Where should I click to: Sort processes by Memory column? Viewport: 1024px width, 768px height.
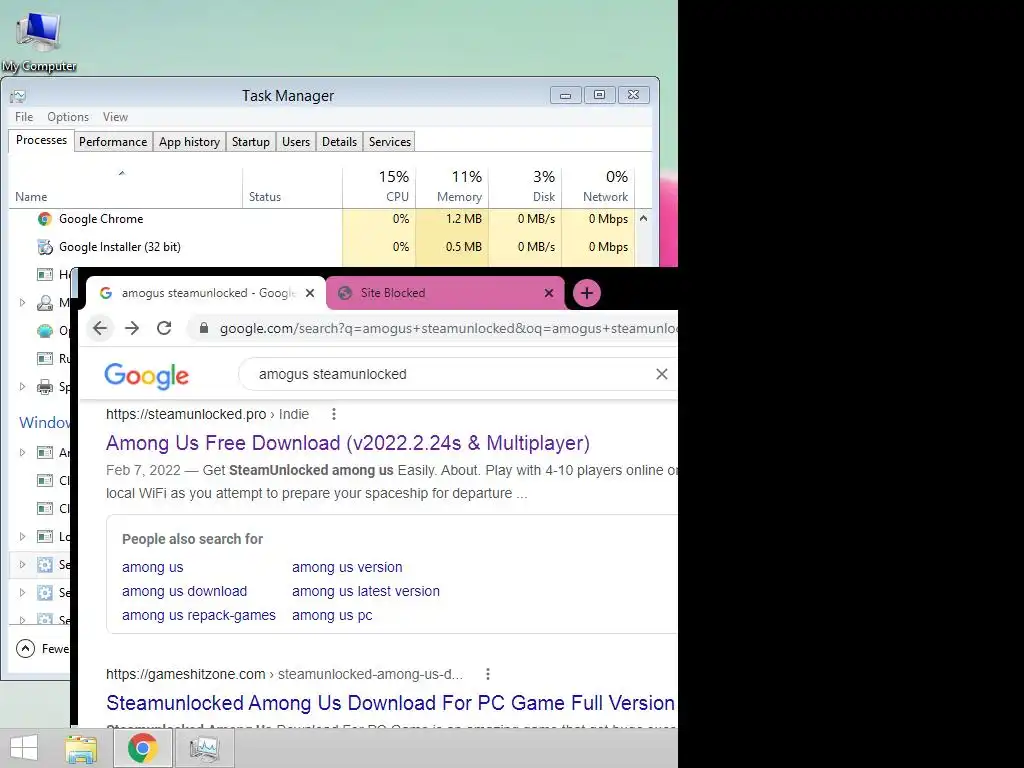click(452, 187)
